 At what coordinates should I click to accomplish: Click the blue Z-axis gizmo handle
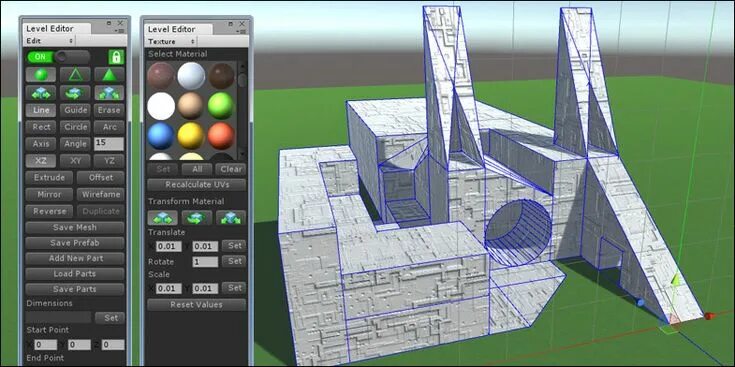tap(641, 303)
